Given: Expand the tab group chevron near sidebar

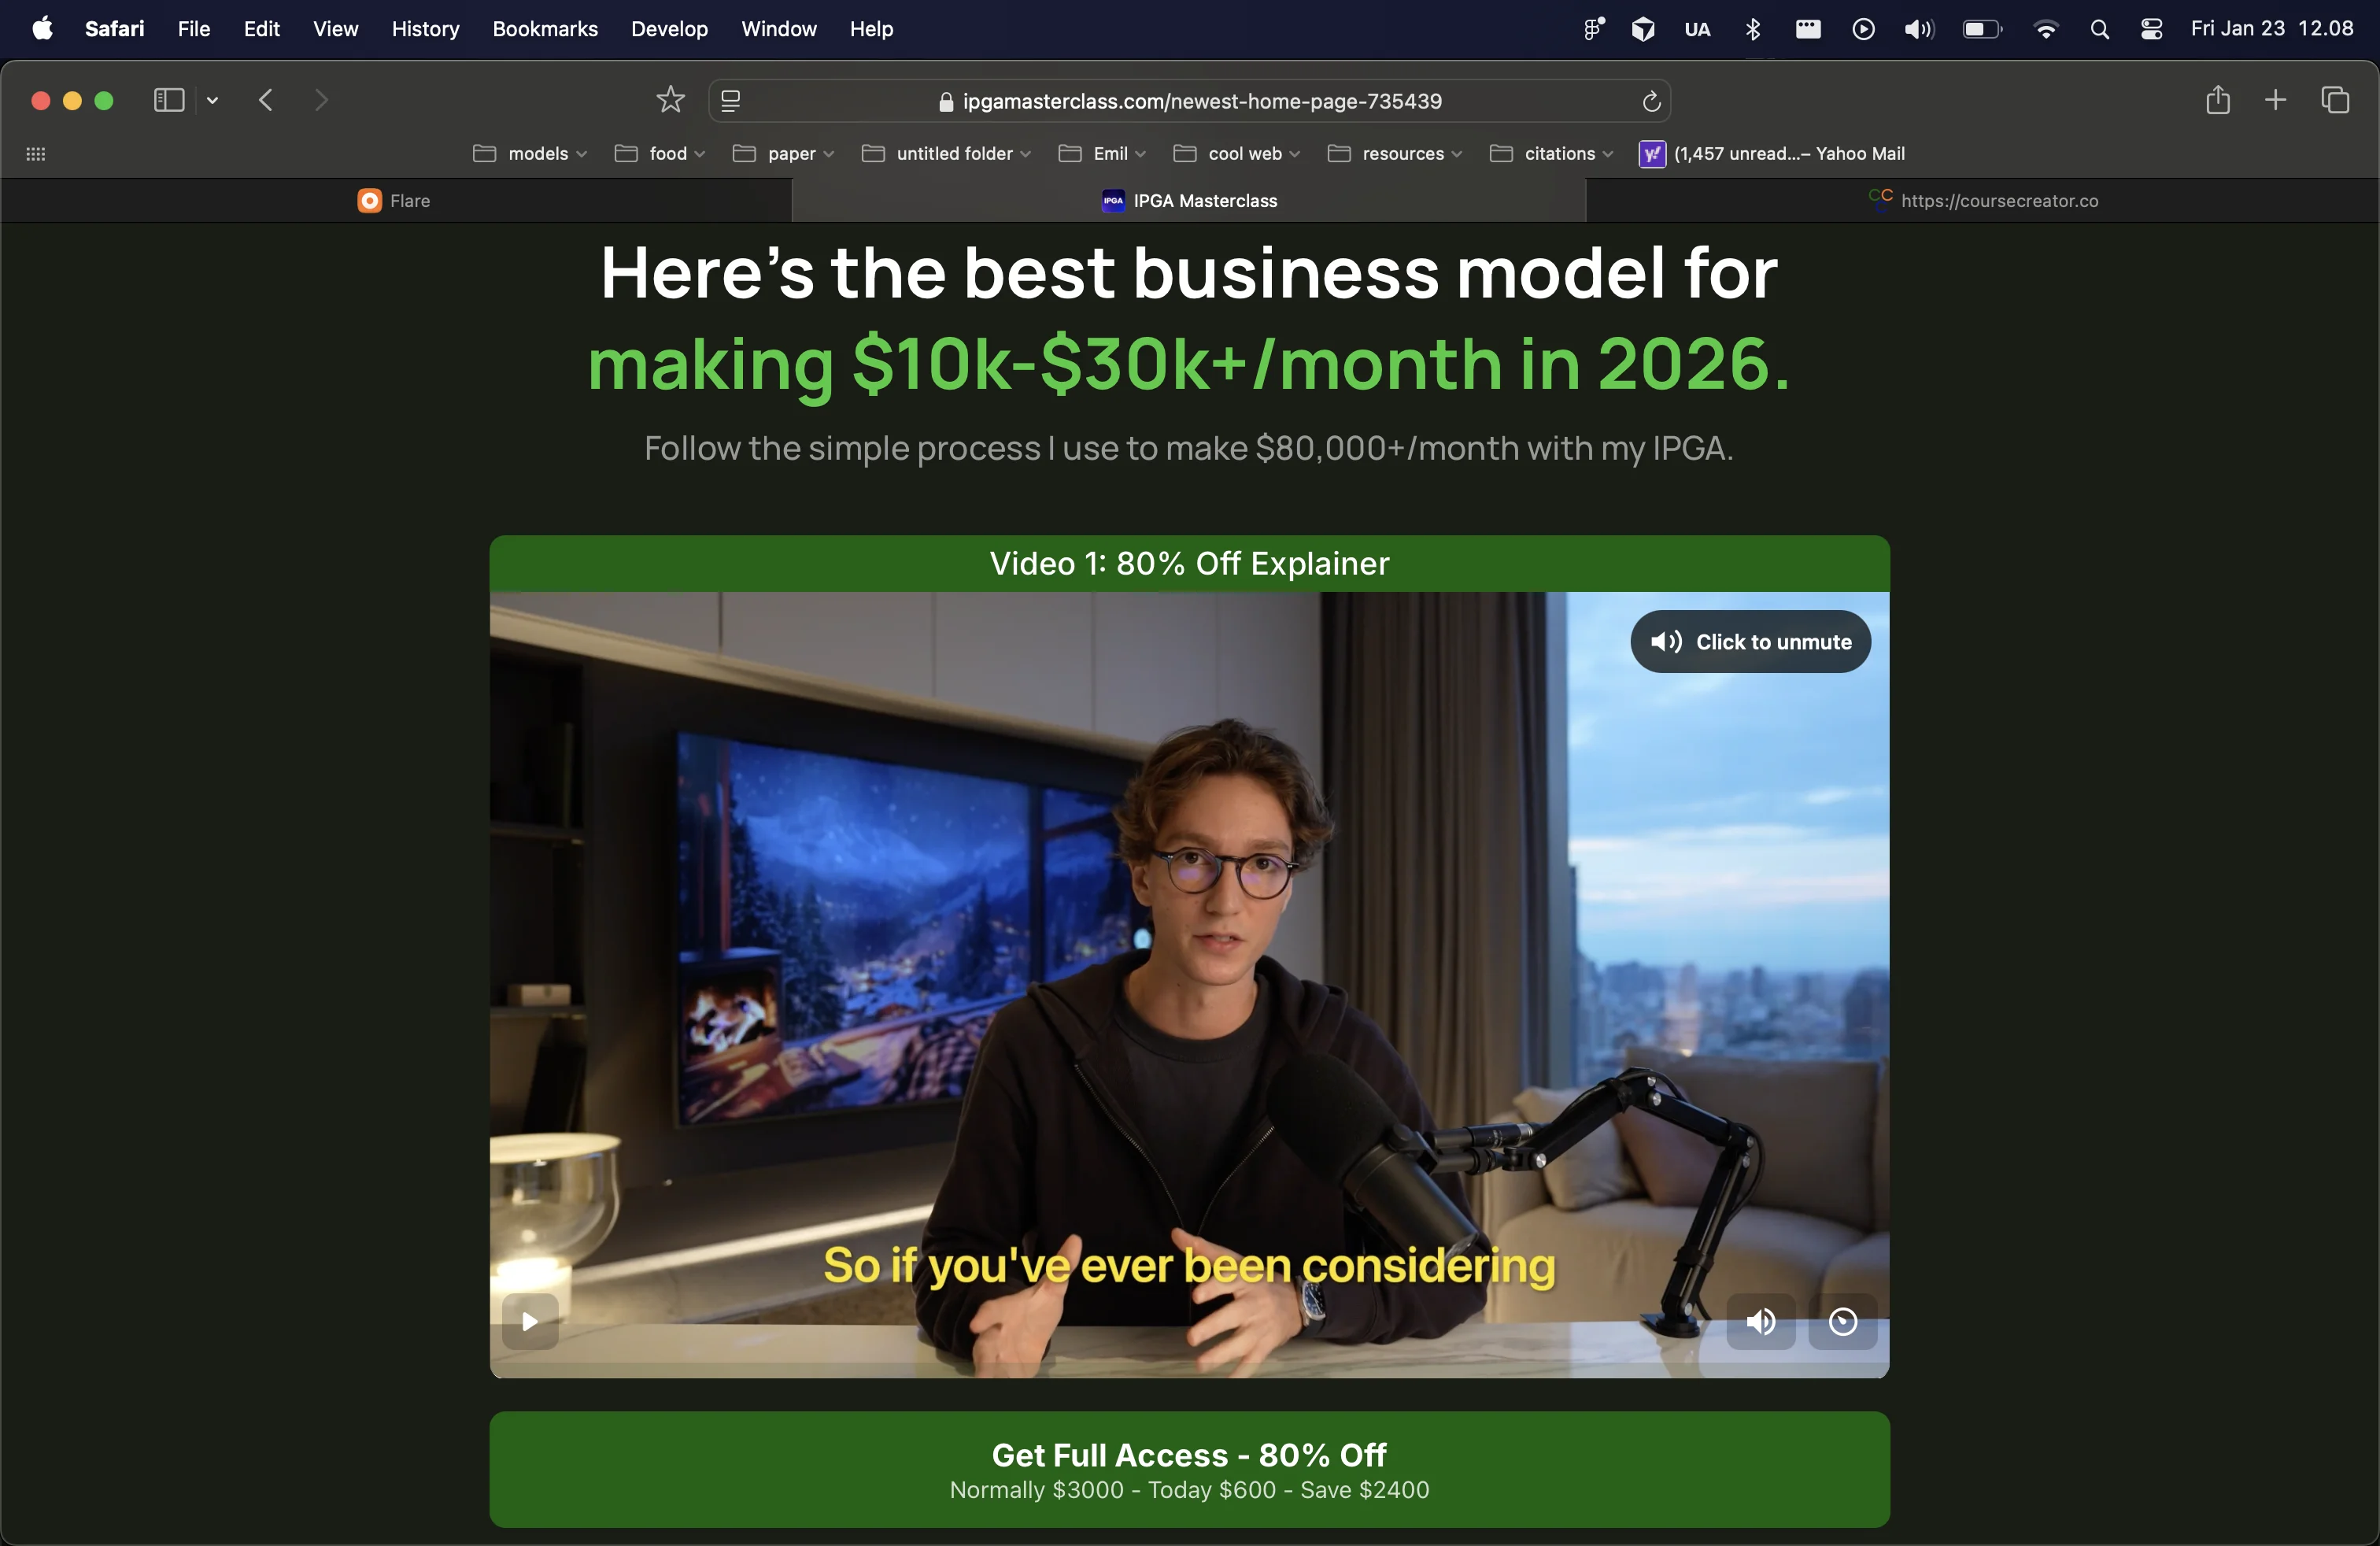Looking at the screenshot, I should tap(212, 100).
